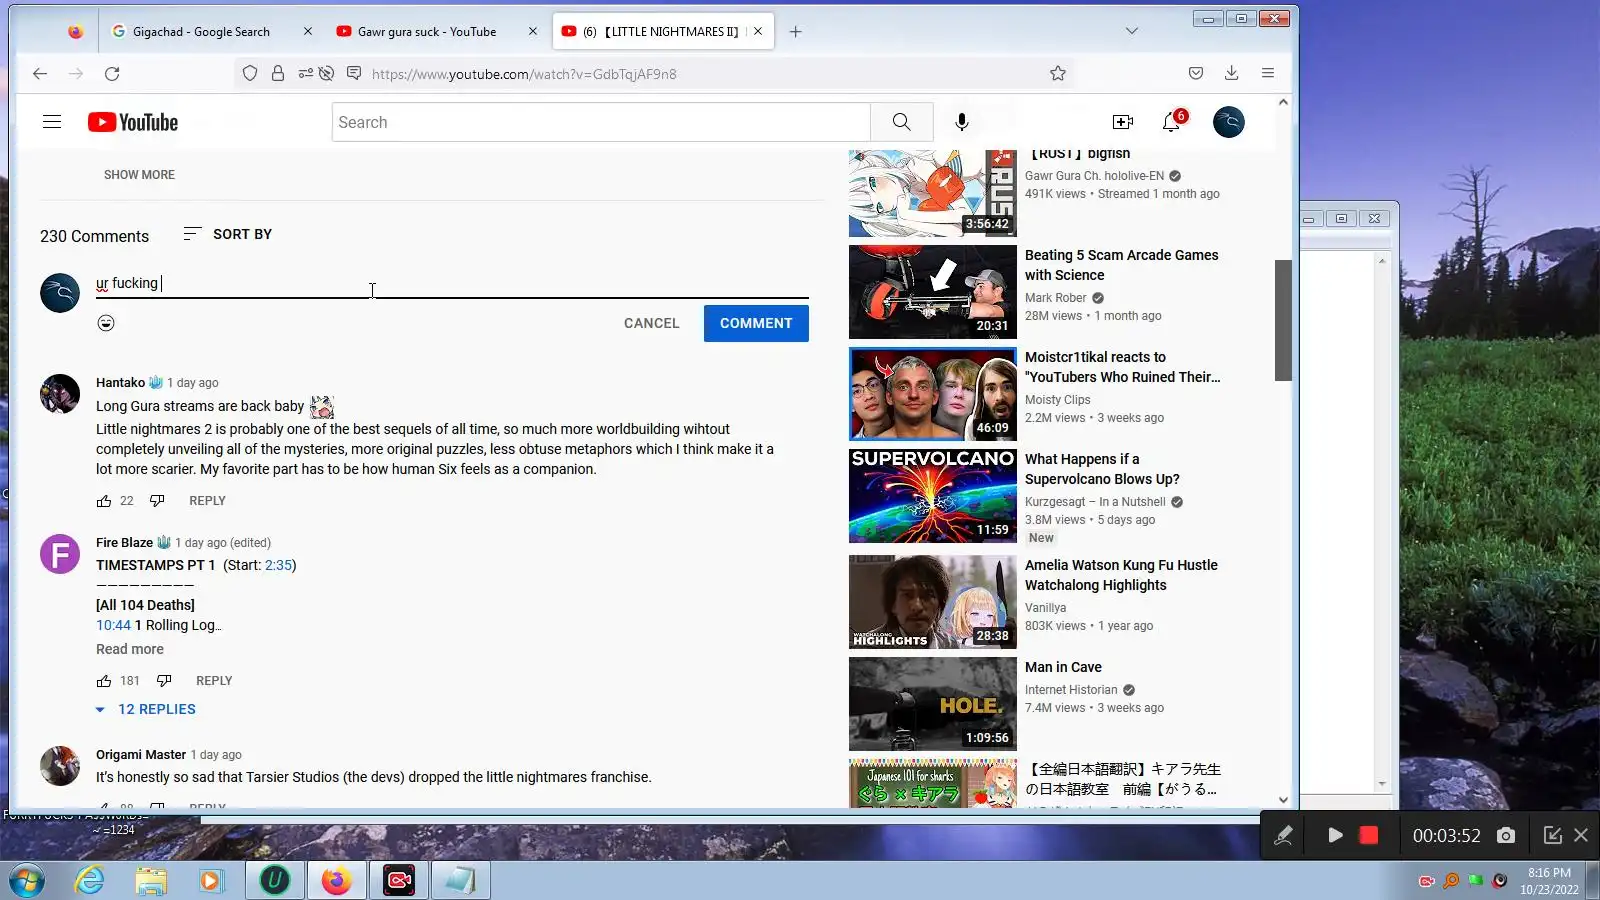
Task: Focus the YouTube search field
Action: (601, 122)
